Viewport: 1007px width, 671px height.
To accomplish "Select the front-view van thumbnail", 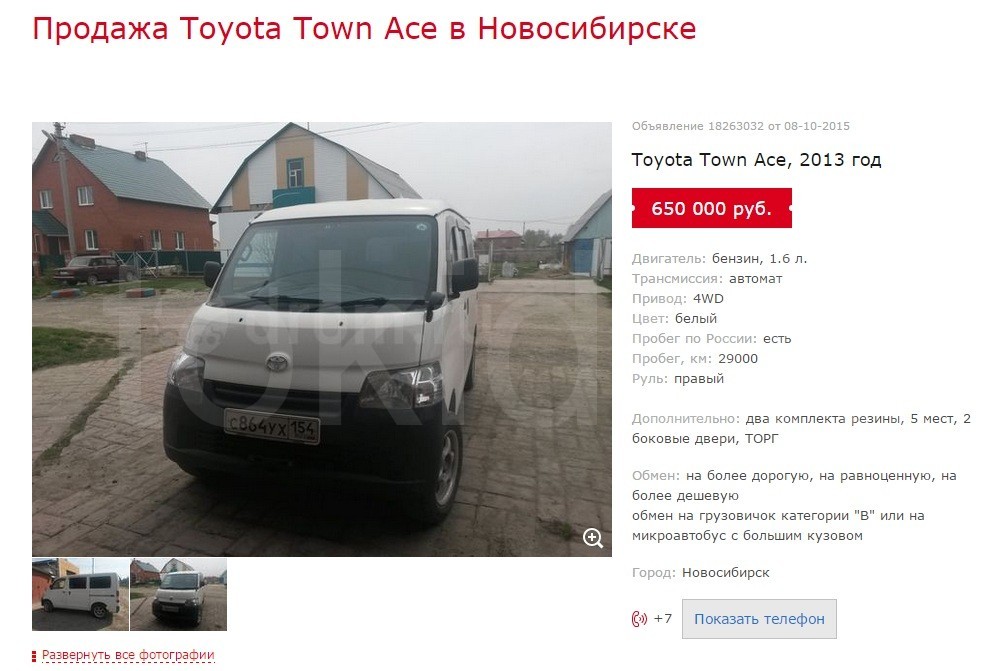I will click(179, 595).
